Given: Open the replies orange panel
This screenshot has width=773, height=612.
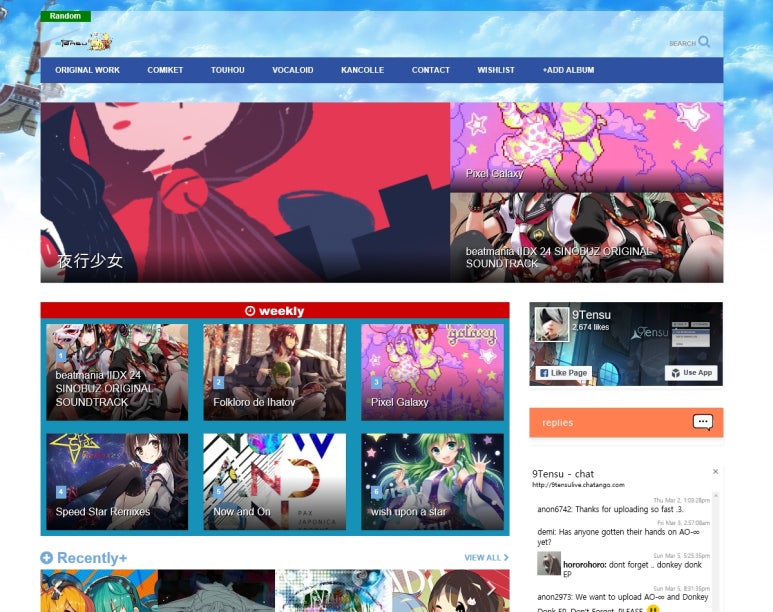Looking at the screenshot, I should (x=626, y=423).
